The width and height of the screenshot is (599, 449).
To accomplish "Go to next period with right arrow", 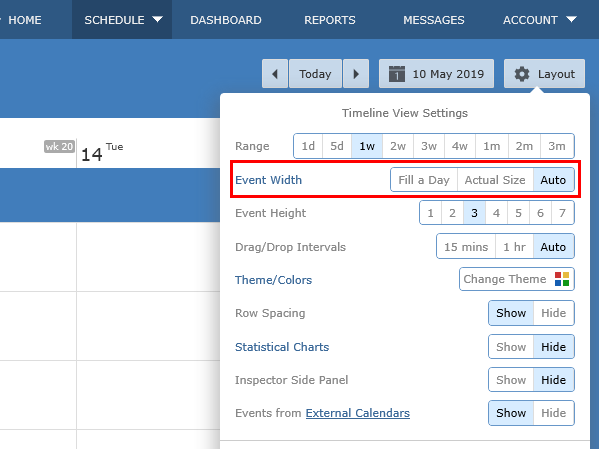I will tap(356, 74).
